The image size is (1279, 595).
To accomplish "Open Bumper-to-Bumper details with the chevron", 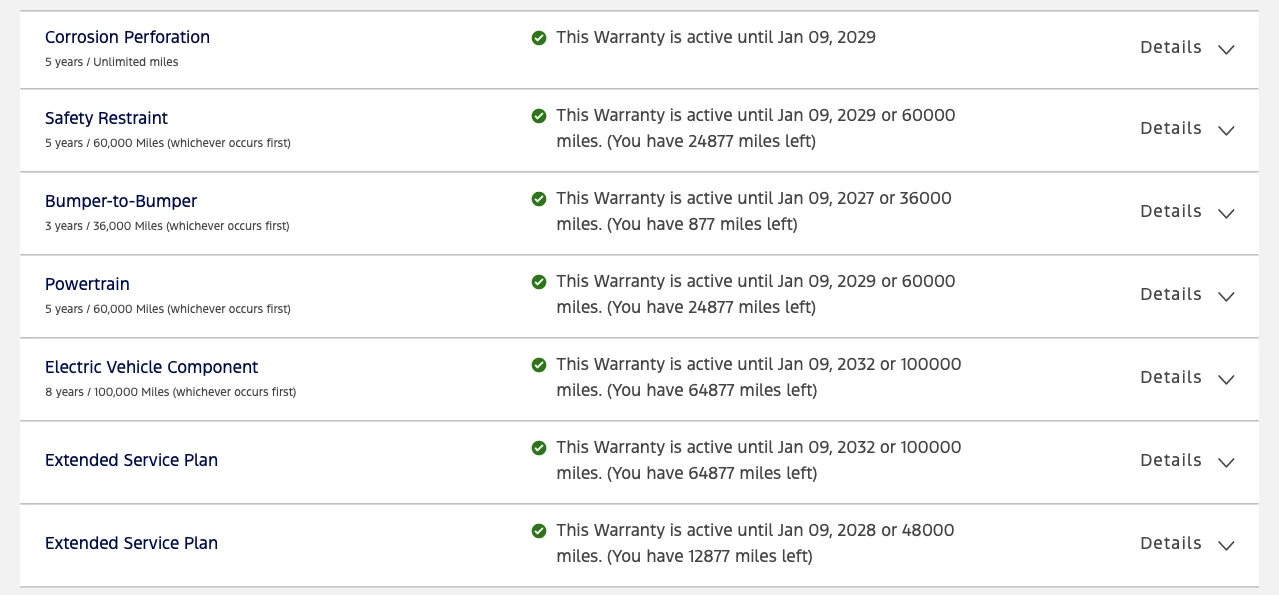I will [1226, 213].
